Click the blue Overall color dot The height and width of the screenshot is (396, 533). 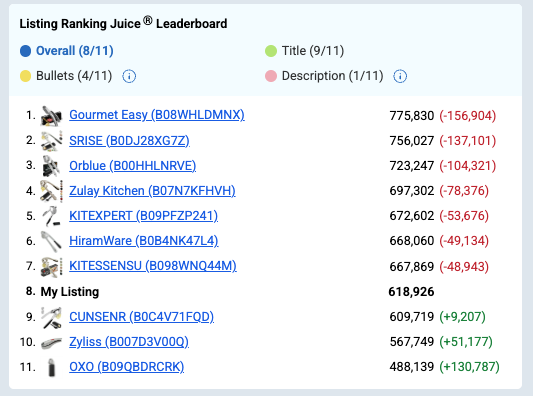(x=25, y=51)
